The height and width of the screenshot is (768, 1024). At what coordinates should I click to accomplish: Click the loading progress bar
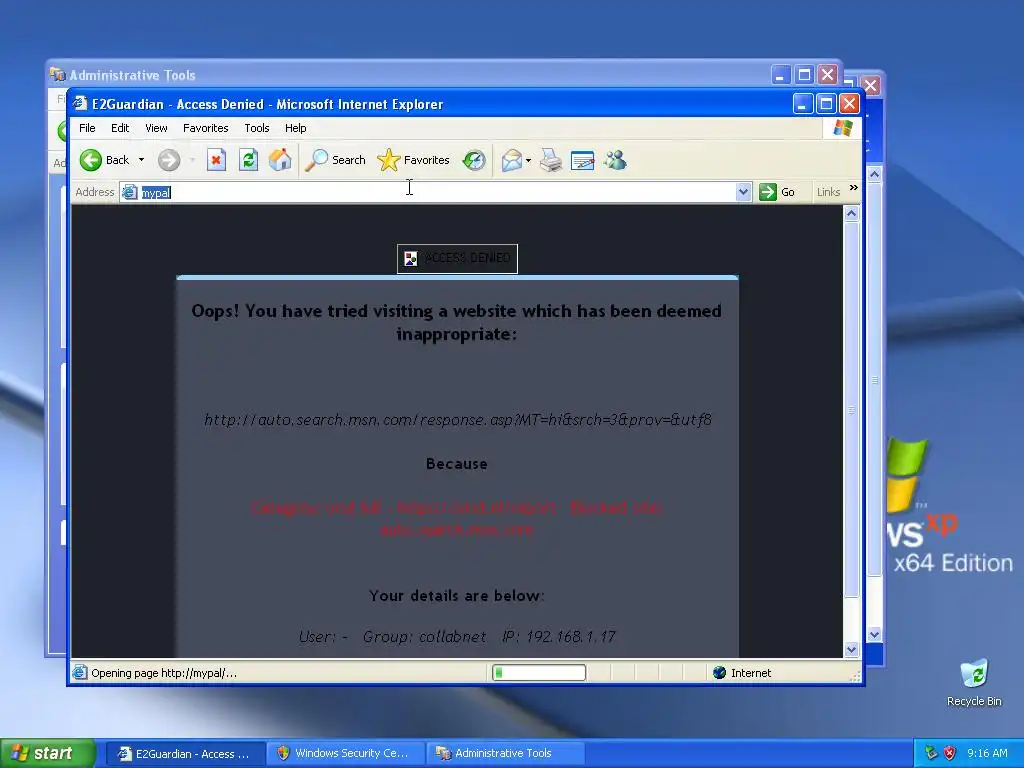[539, 673]
